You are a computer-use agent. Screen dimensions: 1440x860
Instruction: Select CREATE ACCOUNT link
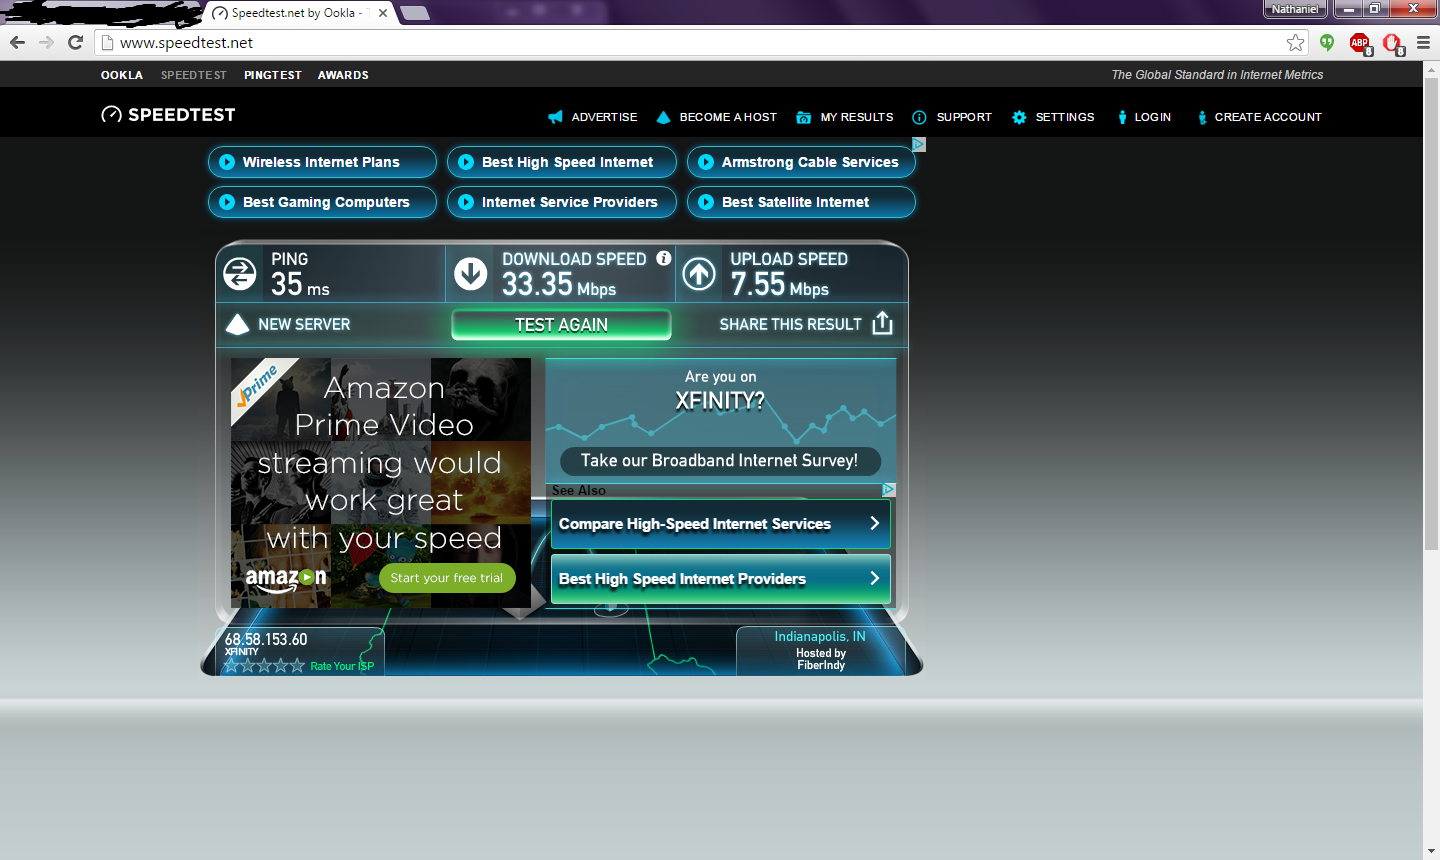(1268, 117)
